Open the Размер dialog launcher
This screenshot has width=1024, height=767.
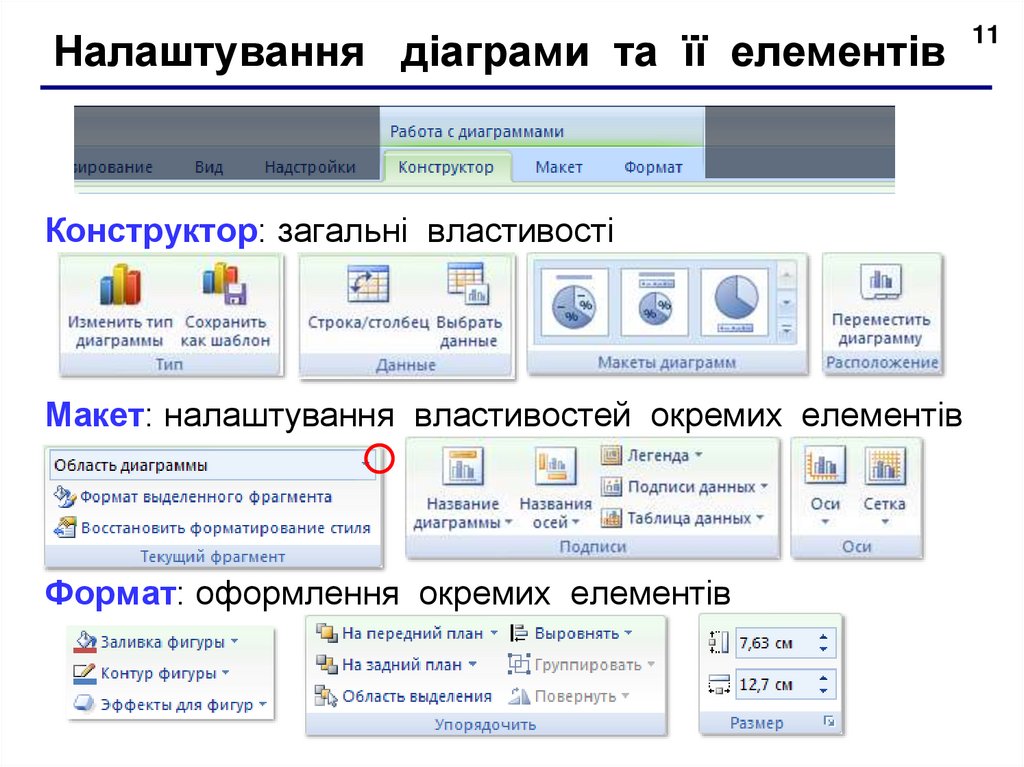829,721
